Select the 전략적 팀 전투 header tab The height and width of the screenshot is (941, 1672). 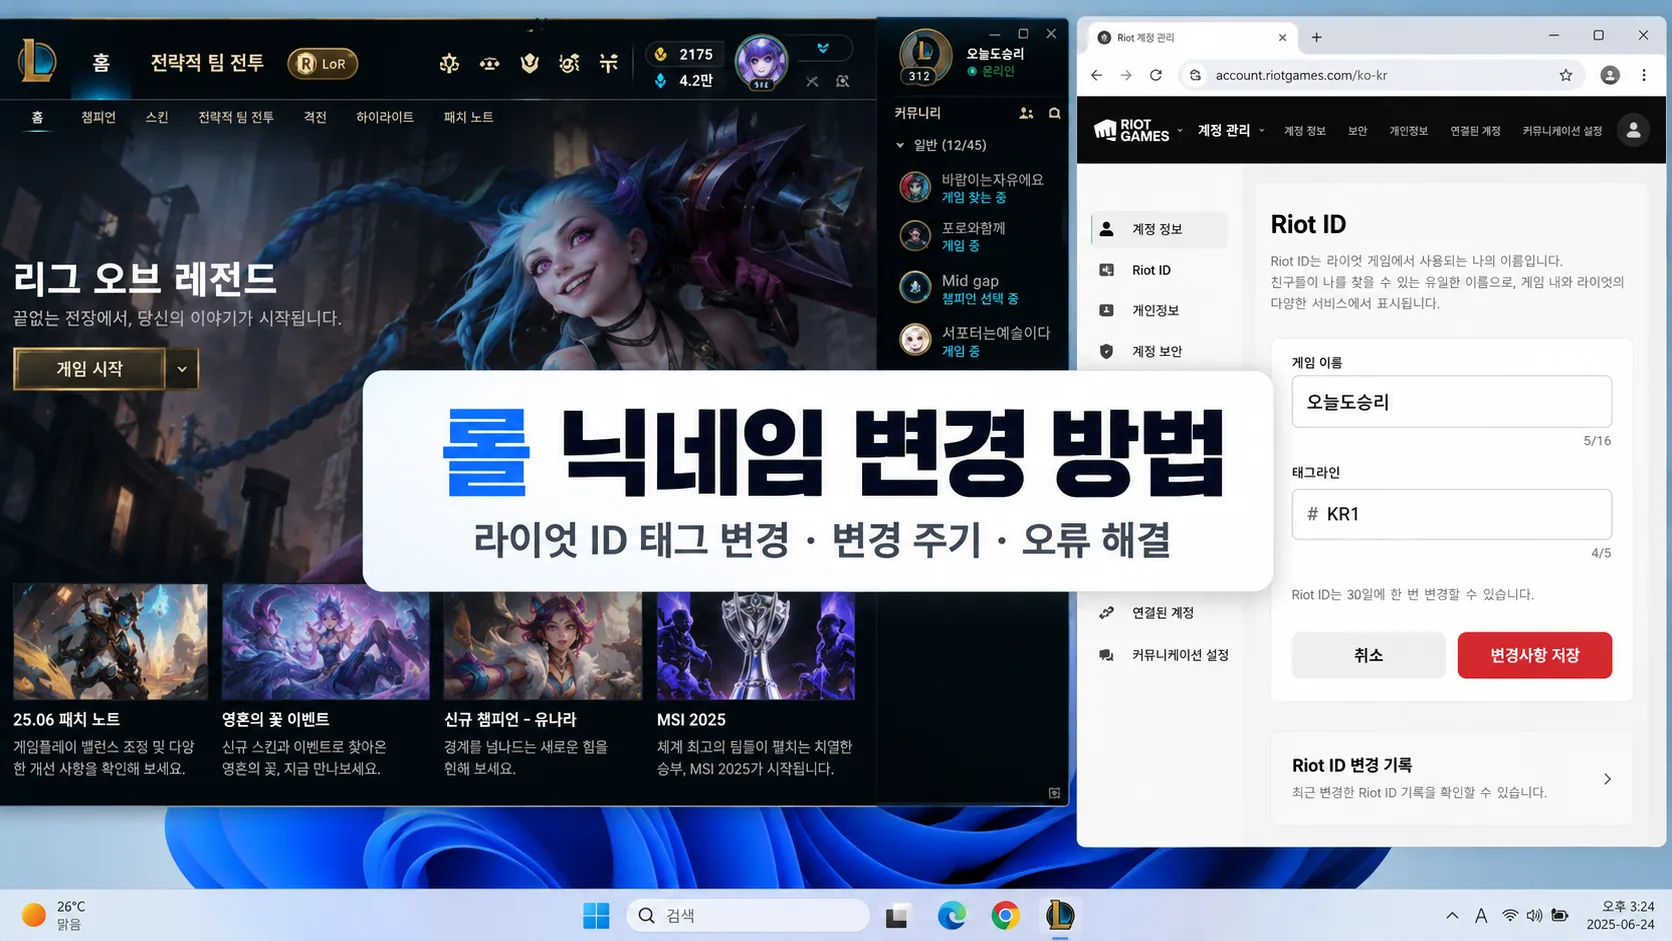click(x=207, y=63)
